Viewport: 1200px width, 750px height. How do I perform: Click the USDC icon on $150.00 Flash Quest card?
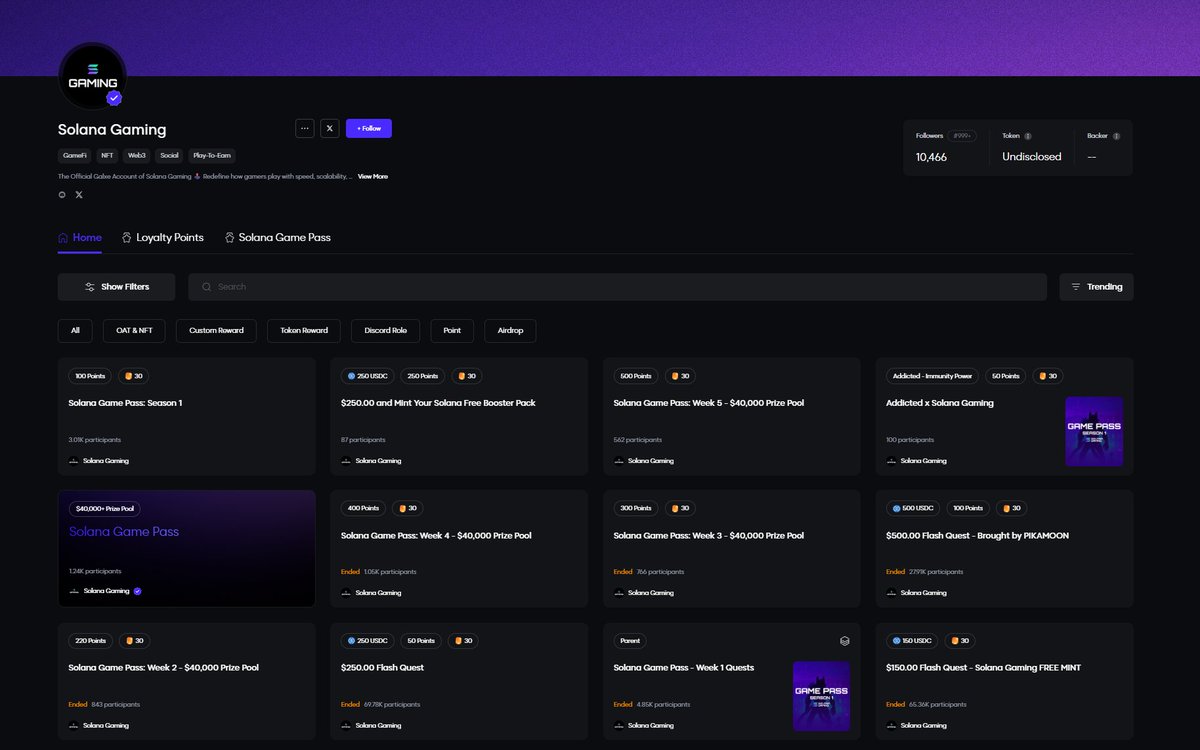897,640
